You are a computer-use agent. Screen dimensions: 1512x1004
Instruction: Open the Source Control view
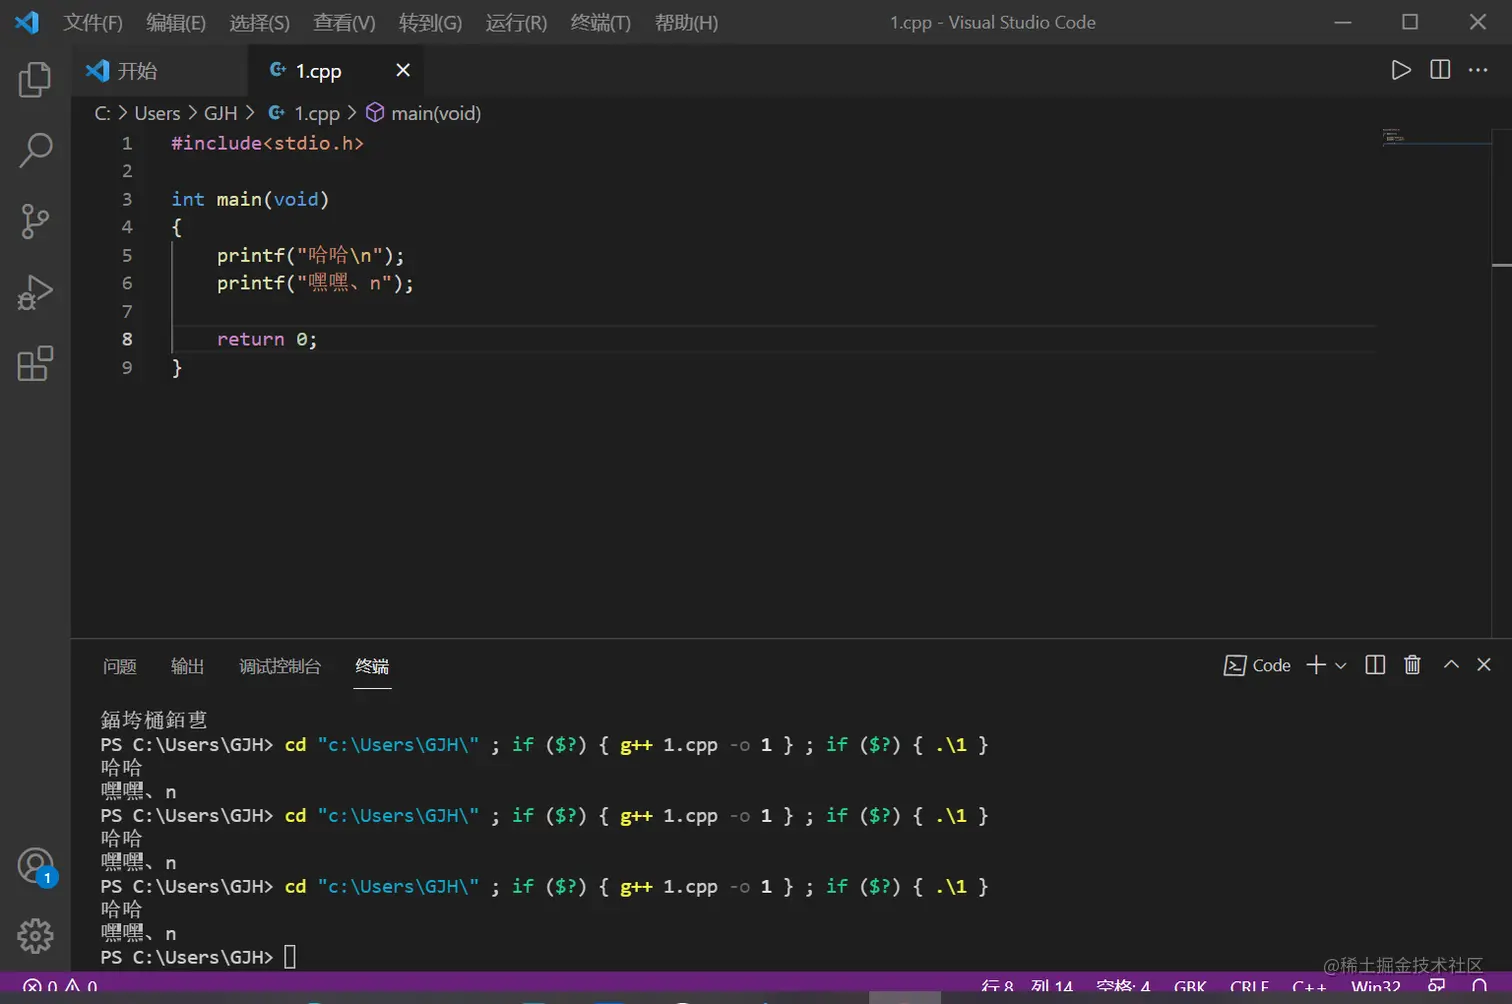(35, 221)
